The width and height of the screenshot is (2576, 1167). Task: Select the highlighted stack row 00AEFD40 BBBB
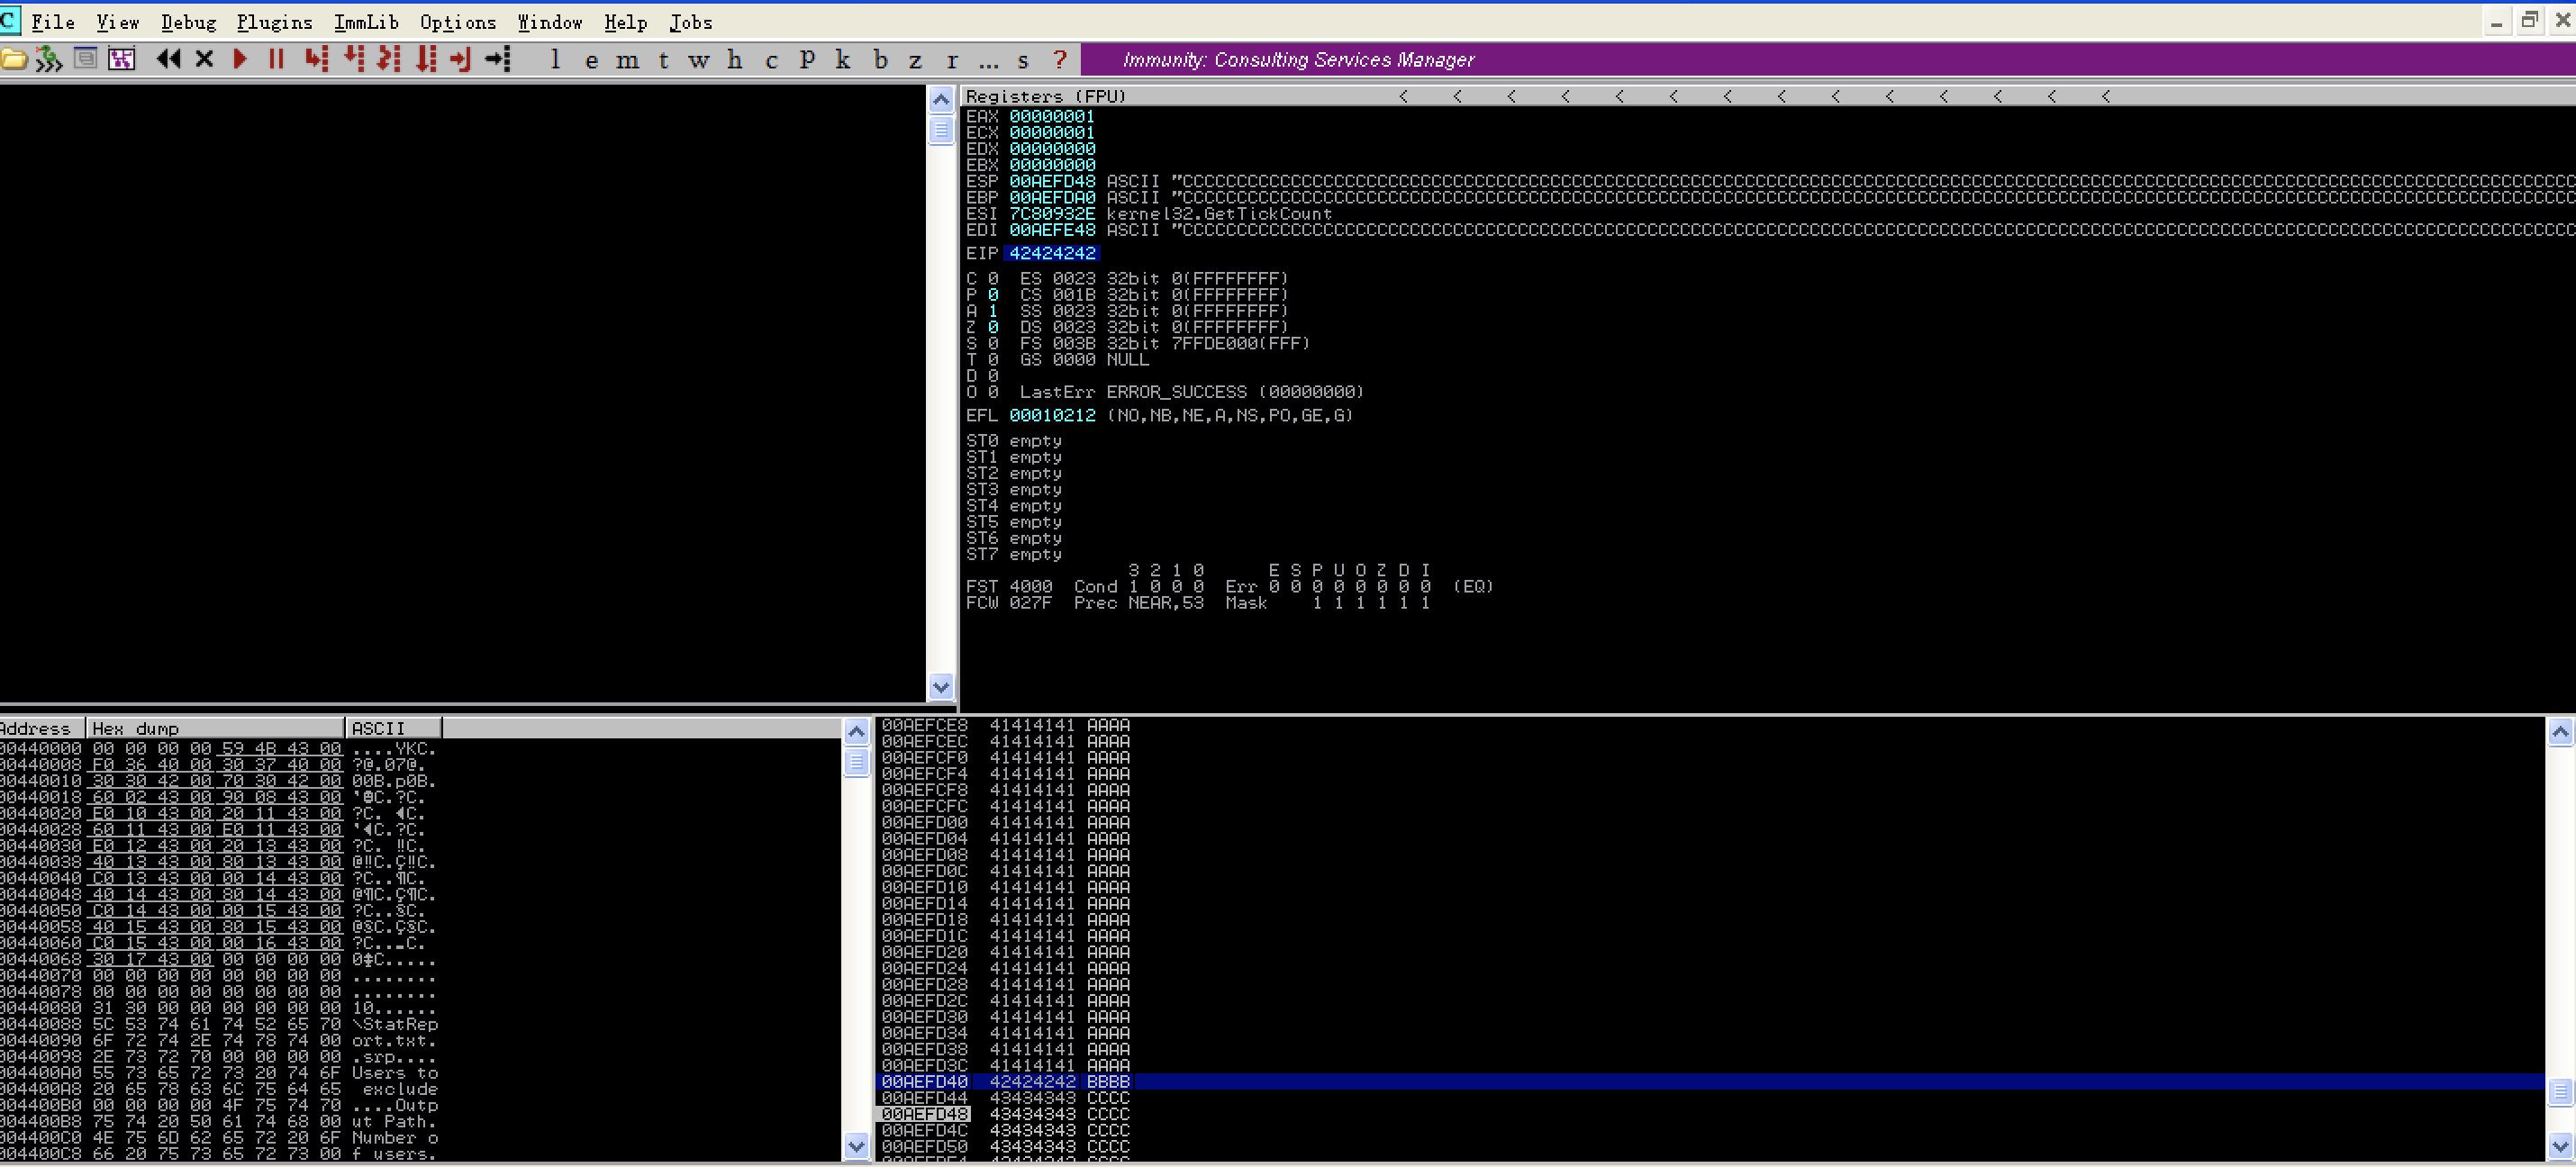pos(1709,1082)
